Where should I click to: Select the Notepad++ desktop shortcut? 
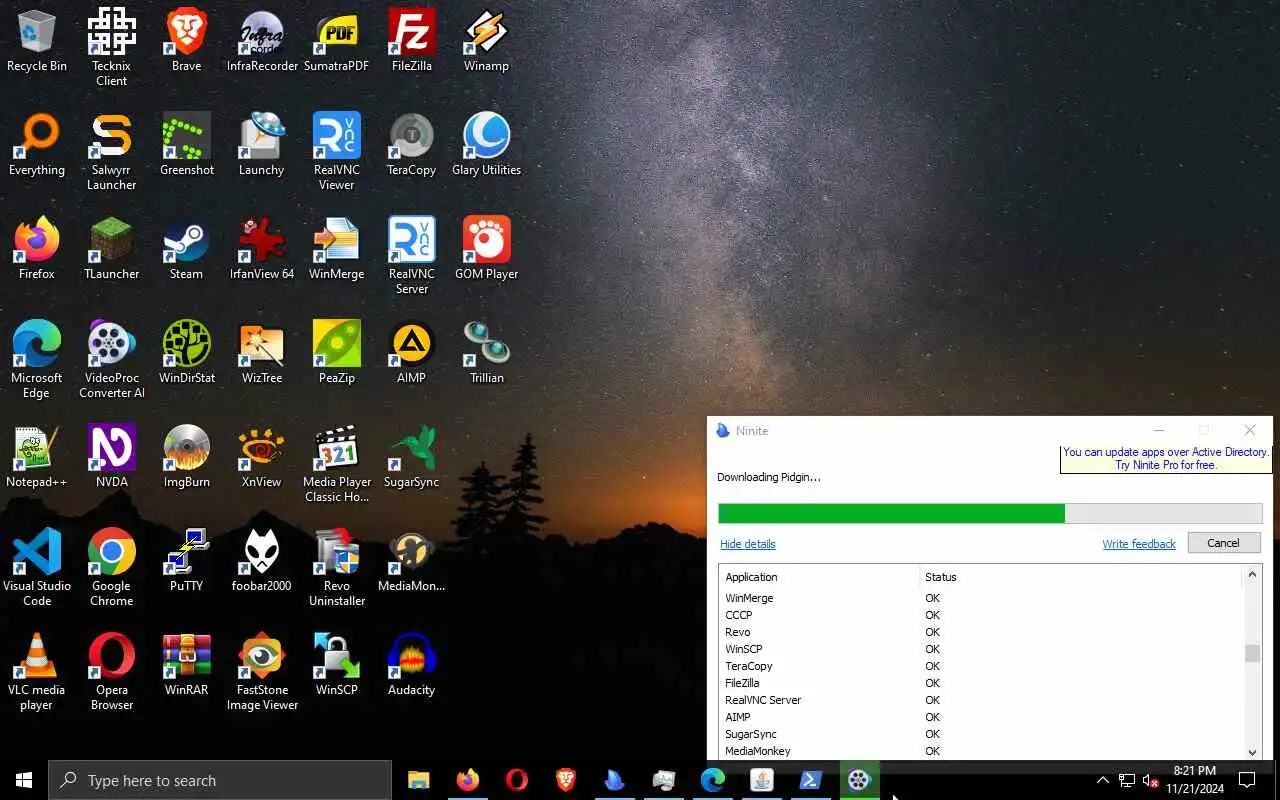click(37, 457)
